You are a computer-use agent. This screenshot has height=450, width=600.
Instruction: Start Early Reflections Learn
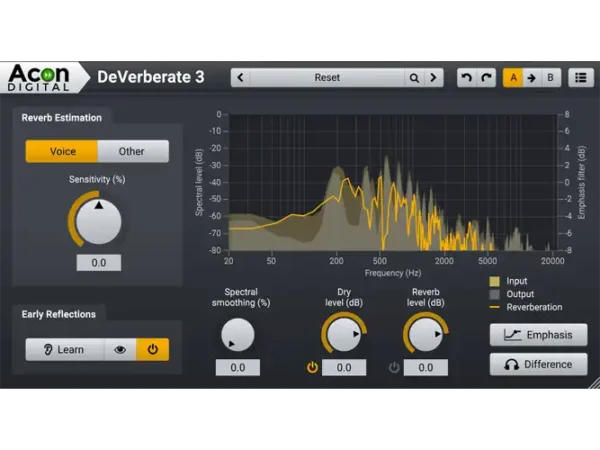point(65,349)
